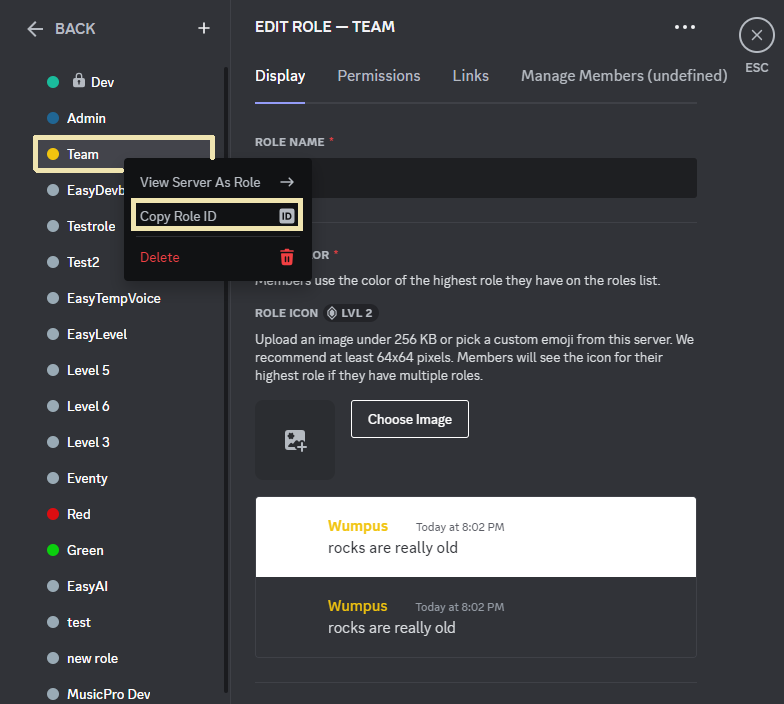The height and width of the screenshot is (704, 784).
Task: Click the lock icon next to Dev
Action: (x=78, y=80)
